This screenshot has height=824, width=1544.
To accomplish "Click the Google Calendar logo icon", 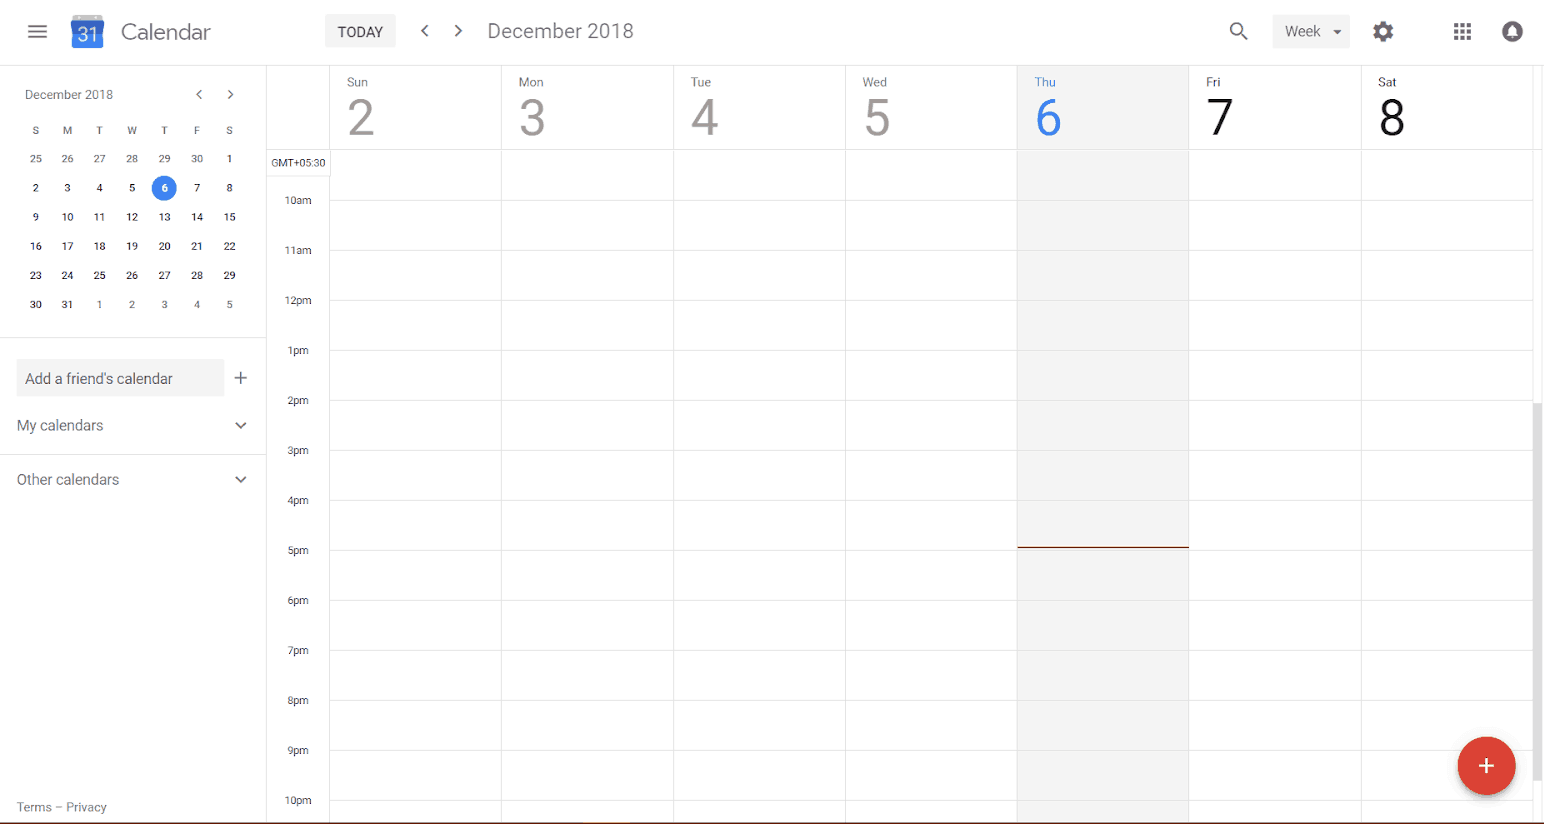I will click(87, 32).
